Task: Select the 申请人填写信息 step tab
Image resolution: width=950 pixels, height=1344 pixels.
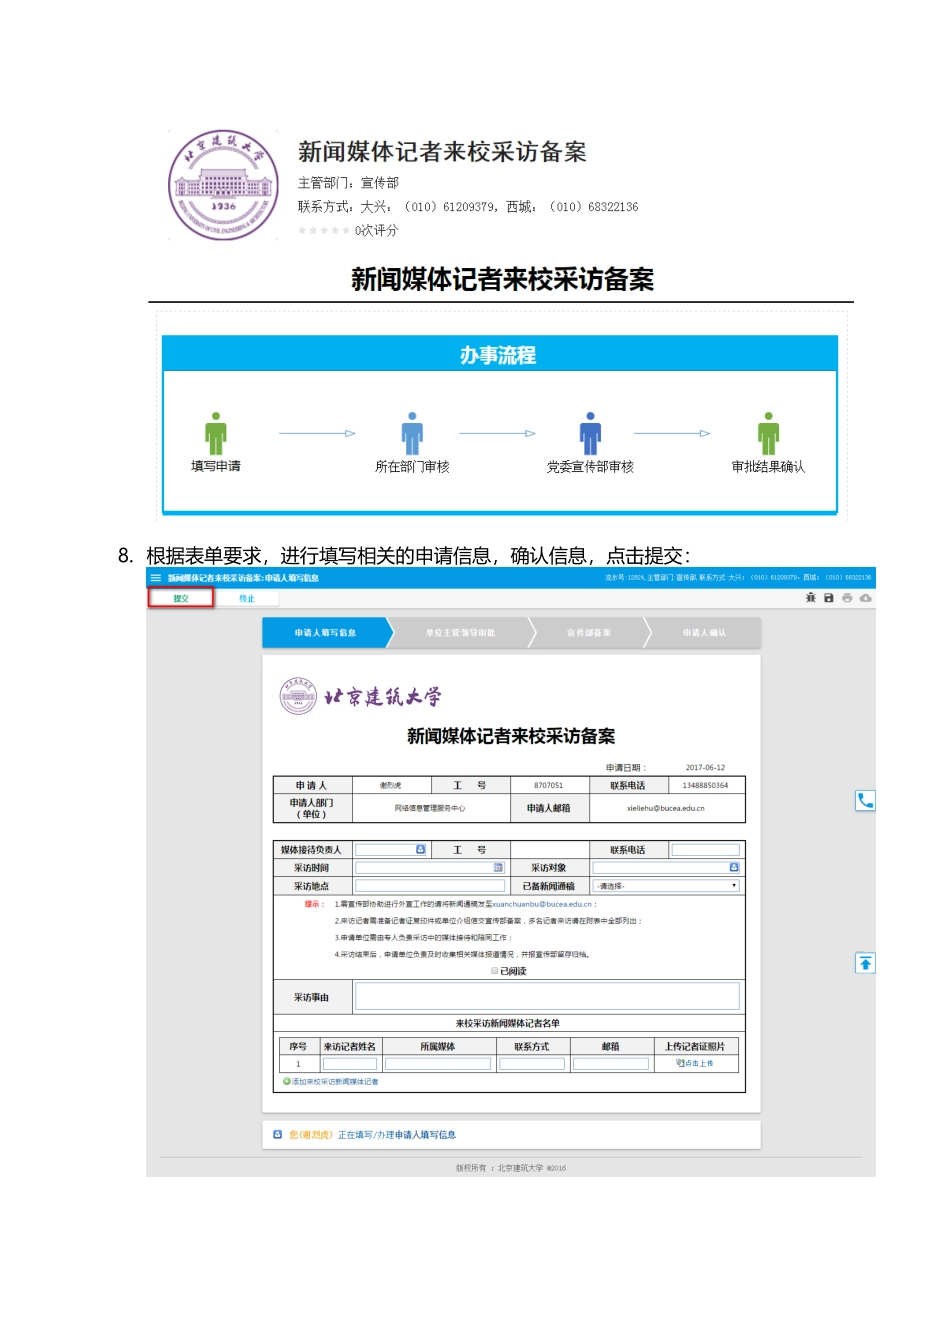Action: 326,633
